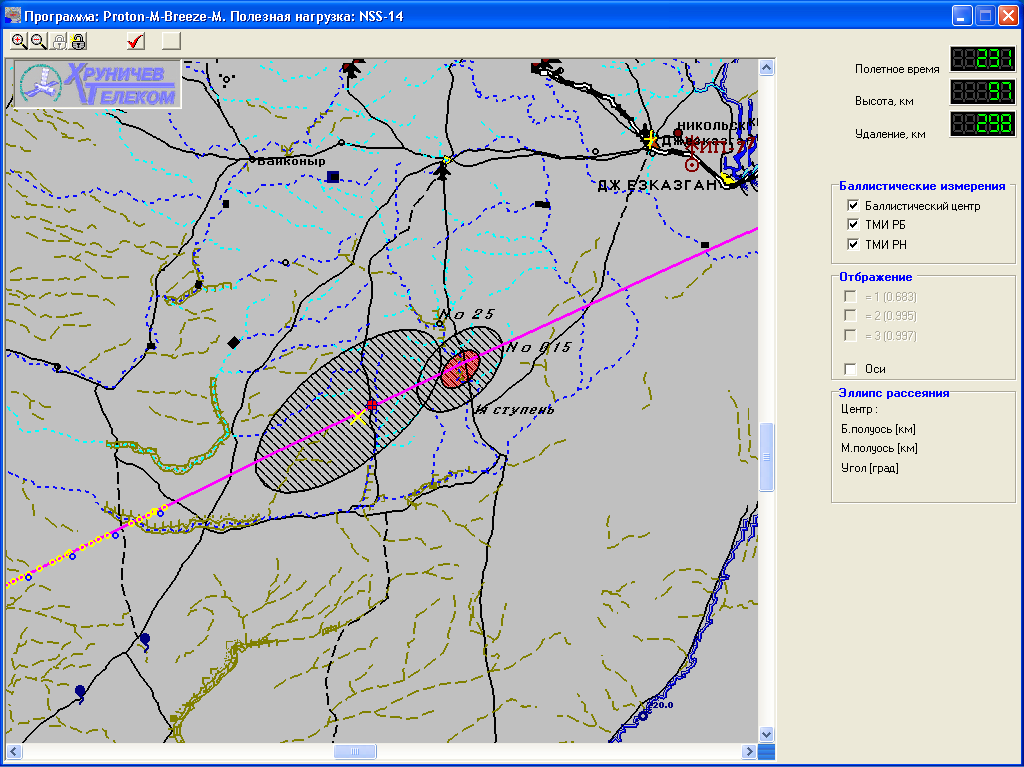Screen dimensions: 1024x767
Task: Click the yellow open padlock icon
Action: (x=78, y=41)
